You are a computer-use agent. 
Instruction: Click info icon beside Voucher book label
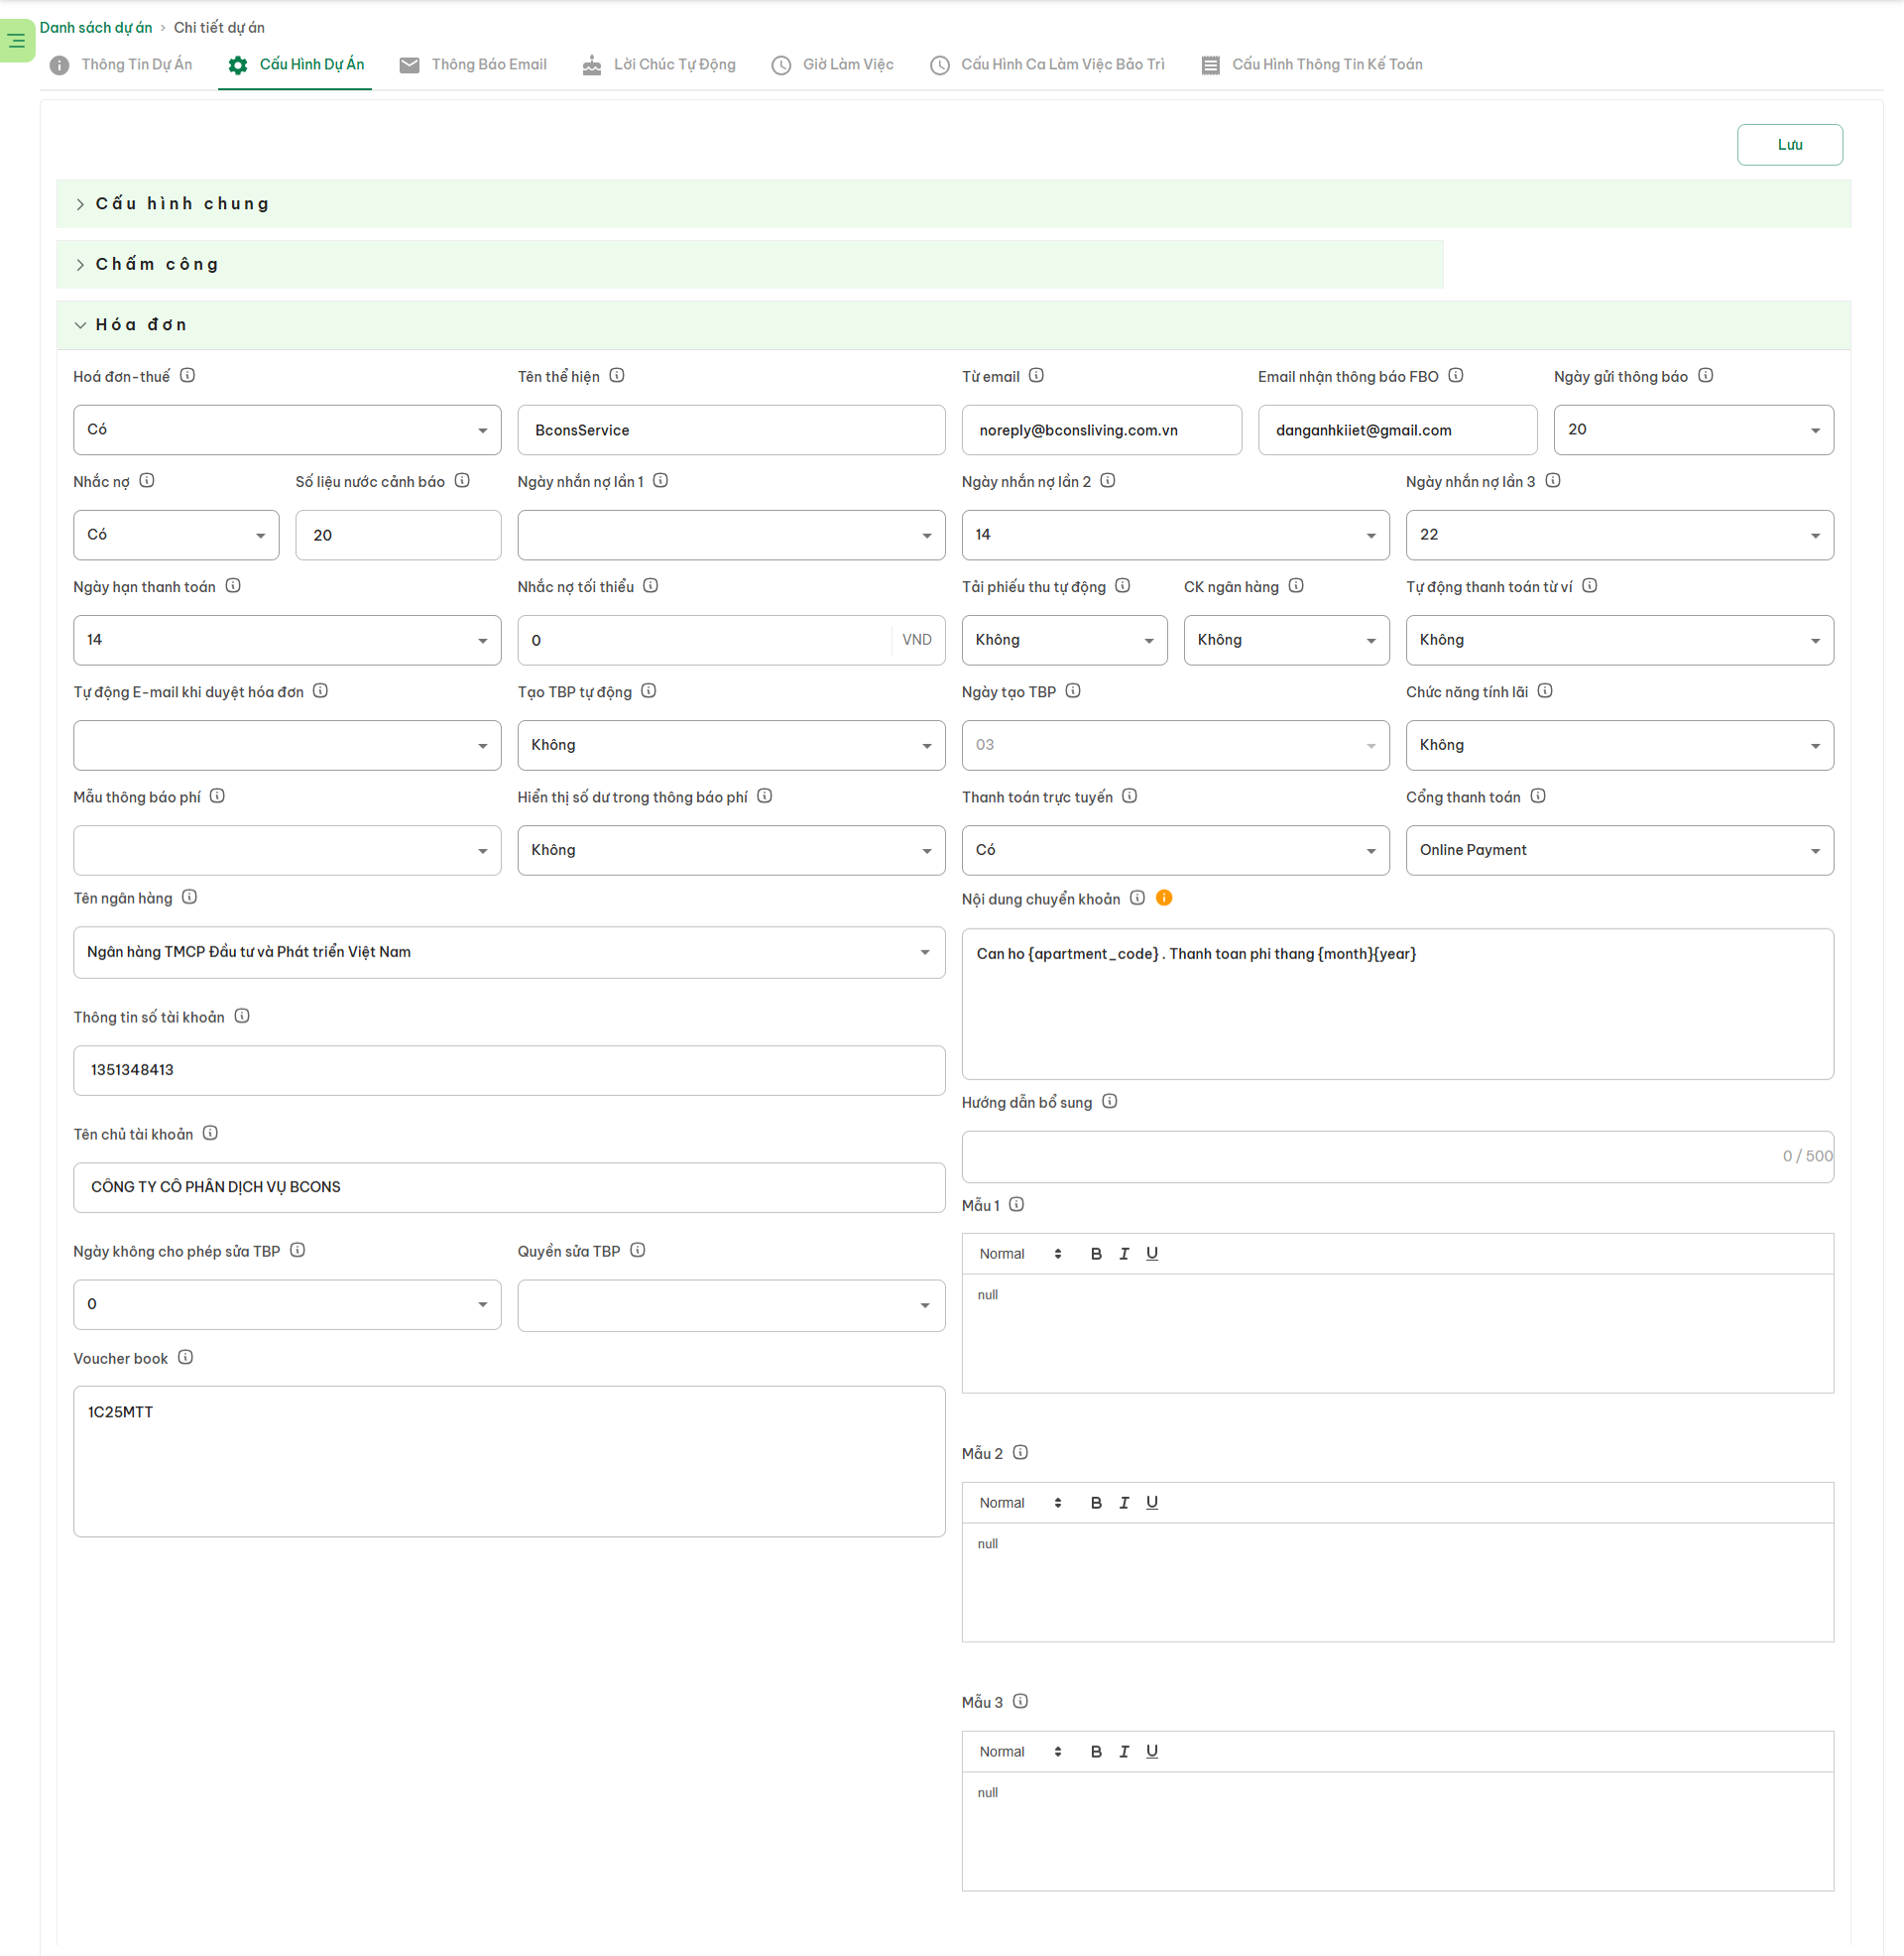185,1358
